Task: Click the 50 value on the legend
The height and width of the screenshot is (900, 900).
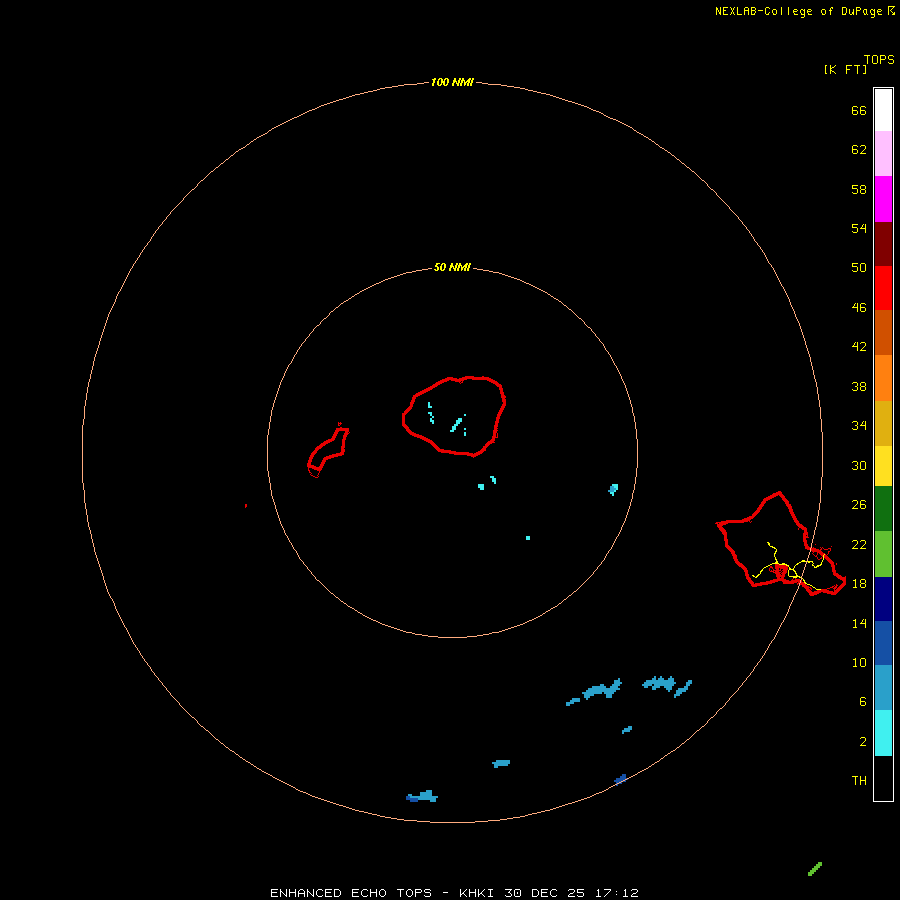Action: click(x=859, y=268)
